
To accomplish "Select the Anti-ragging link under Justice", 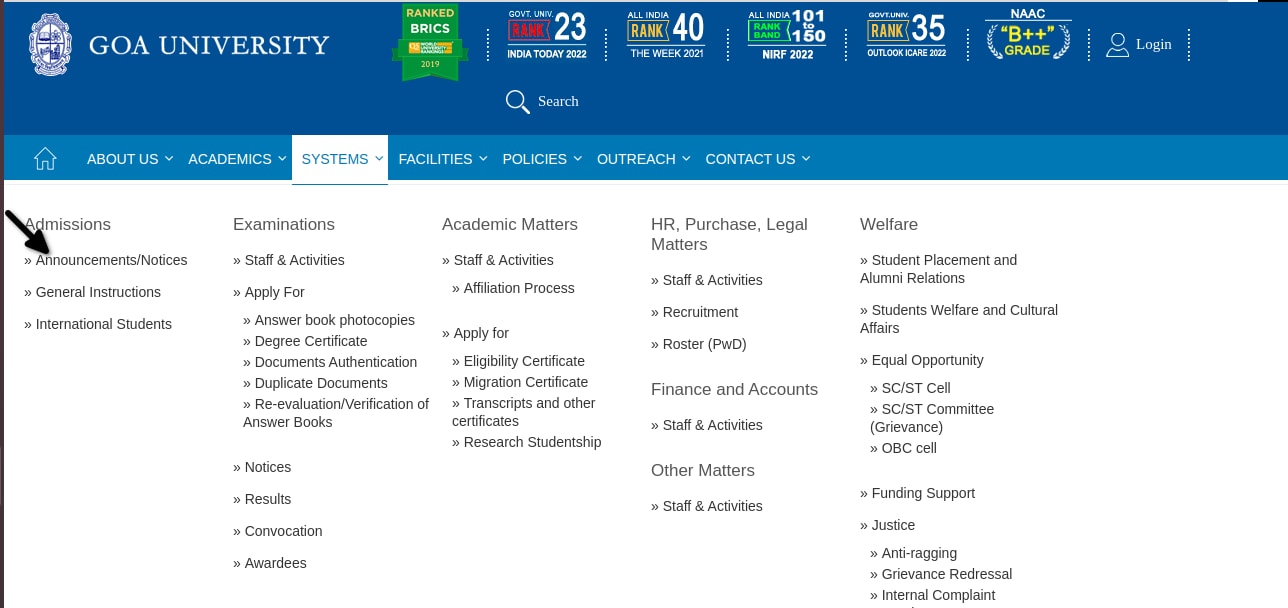I will pos(918,553).
